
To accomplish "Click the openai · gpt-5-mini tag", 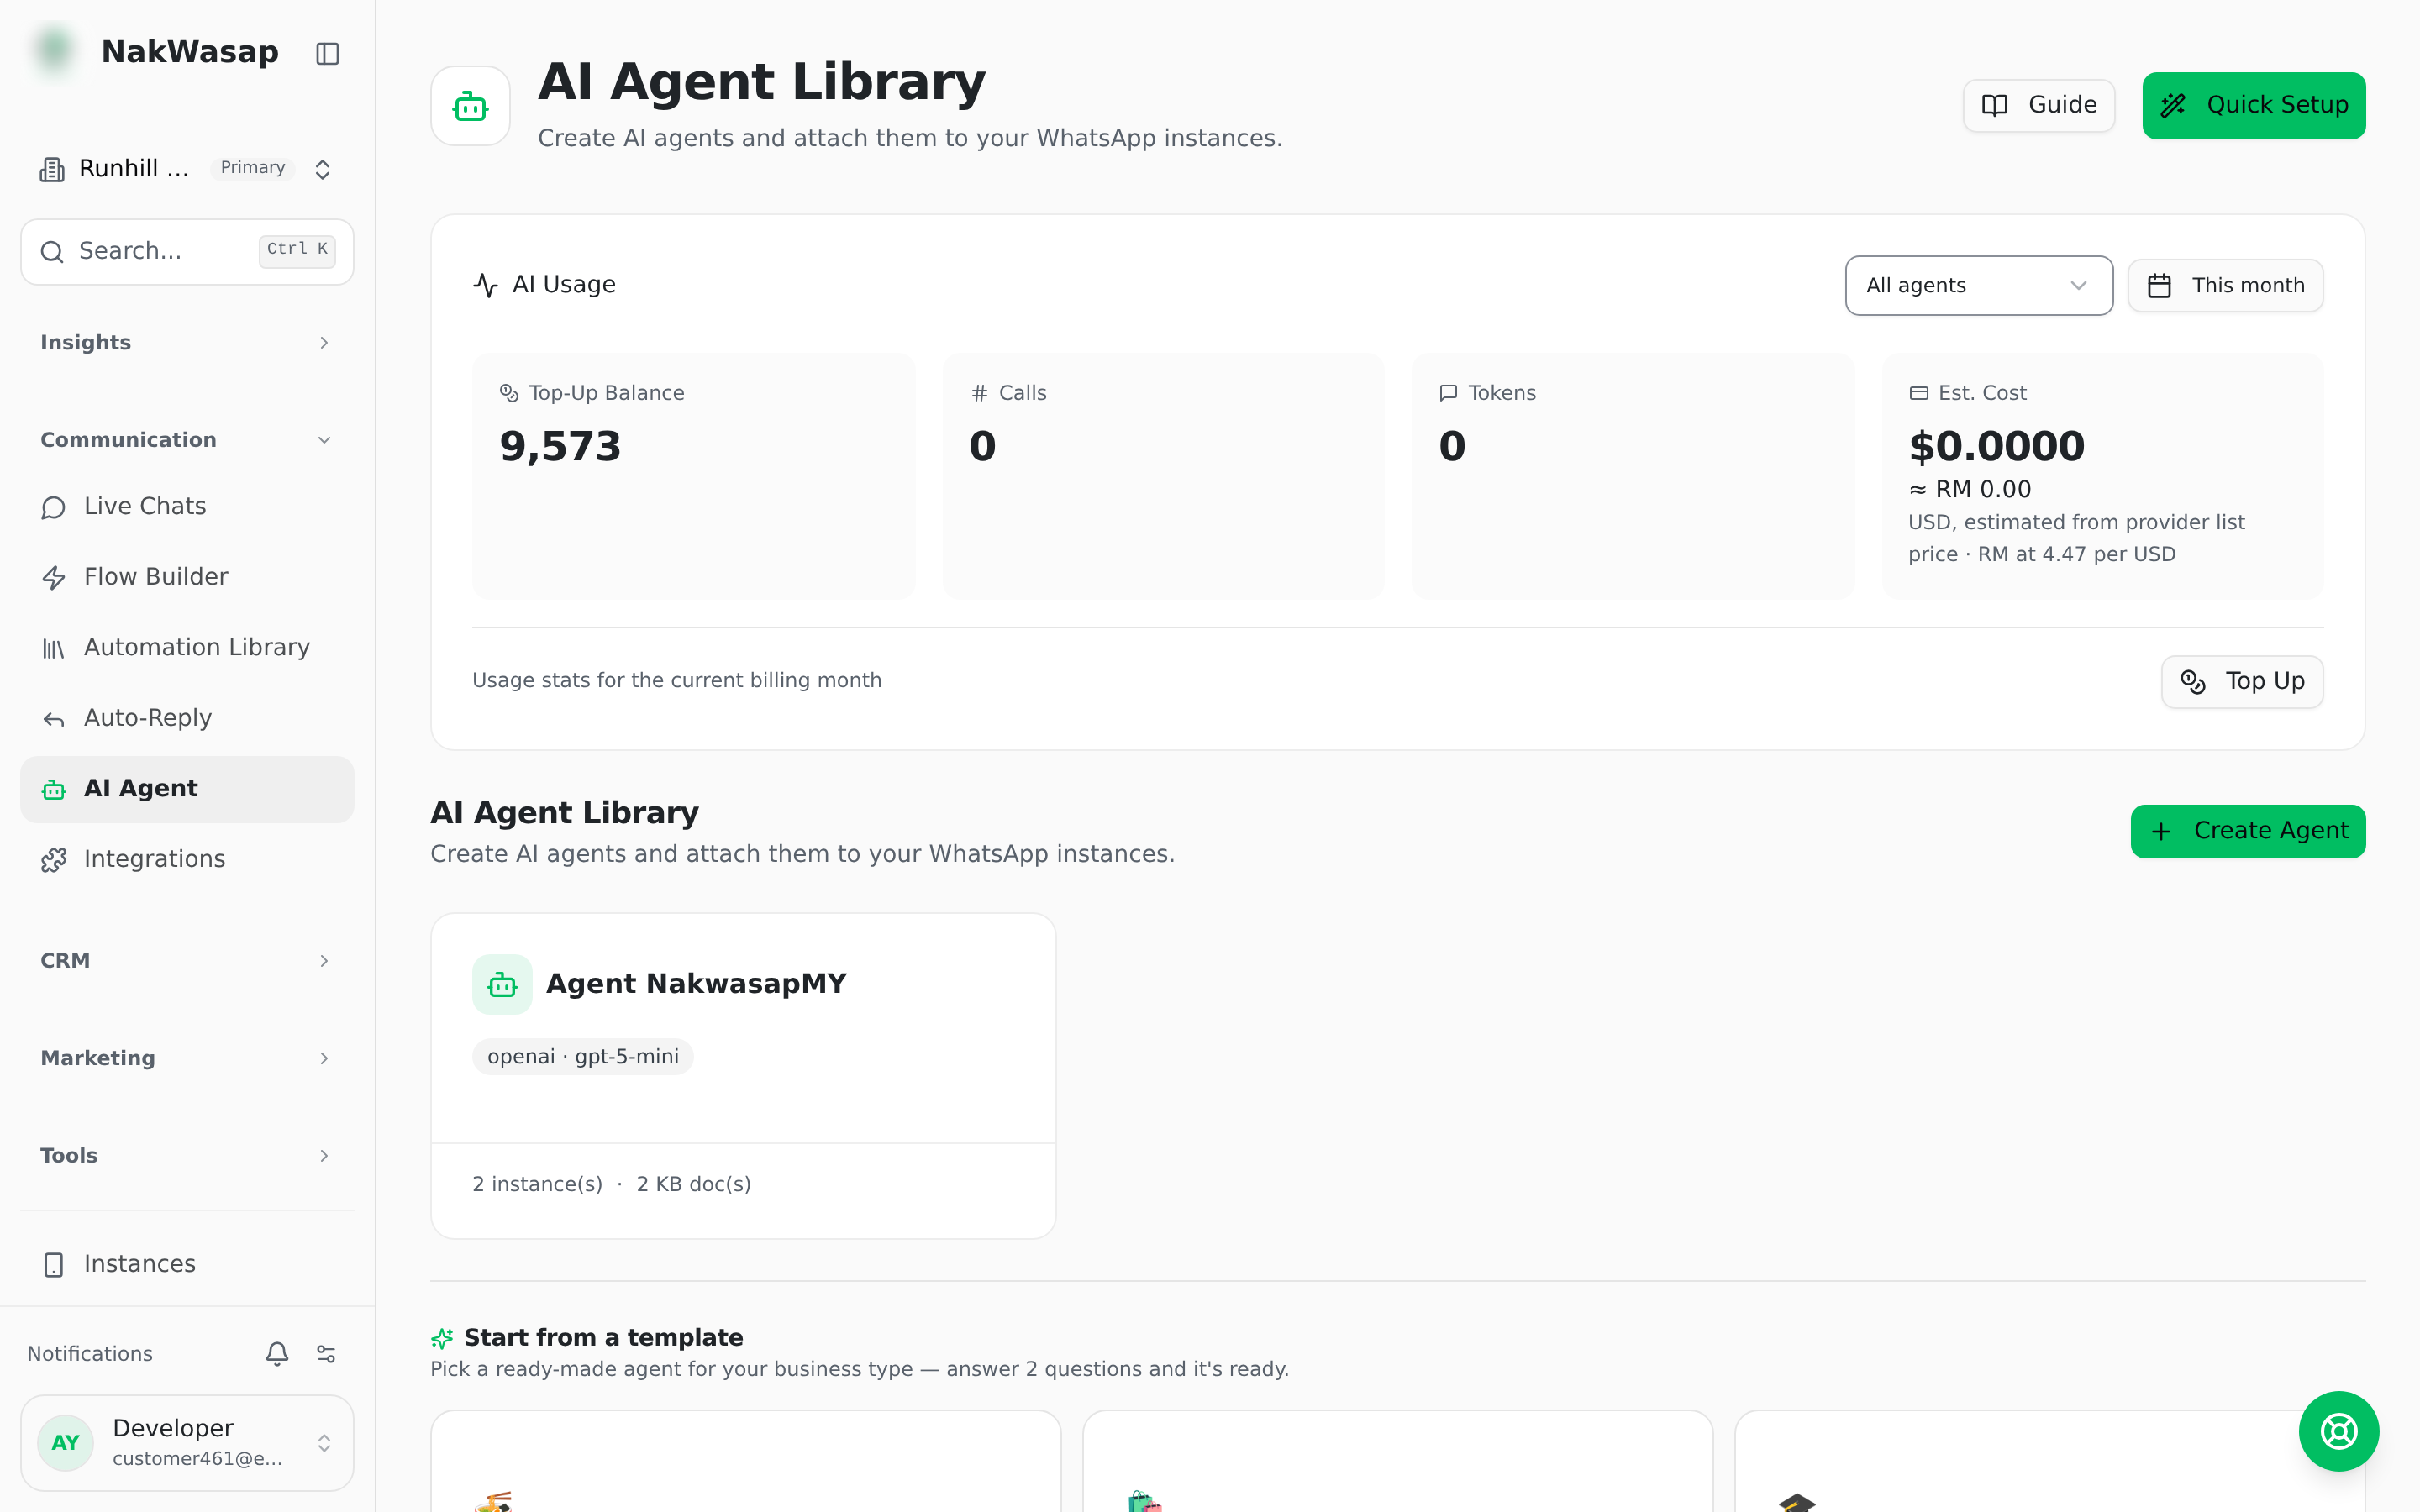I will (583, 1057).
